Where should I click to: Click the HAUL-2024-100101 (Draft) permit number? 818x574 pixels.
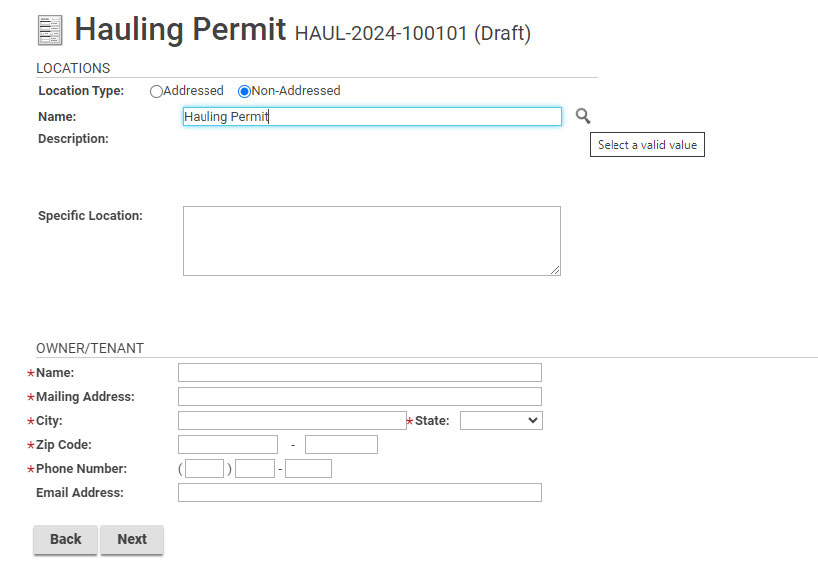click(x=413, y=33)
